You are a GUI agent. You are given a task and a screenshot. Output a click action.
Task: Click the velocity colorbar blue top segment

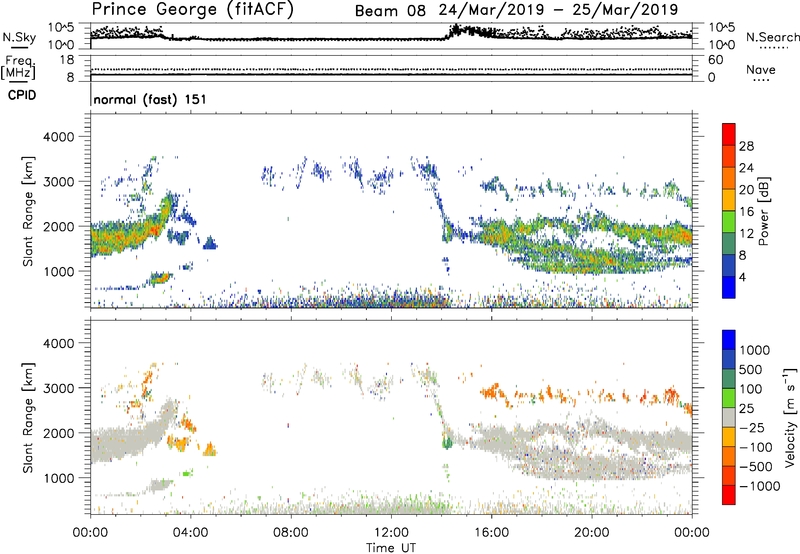[729, 340]
